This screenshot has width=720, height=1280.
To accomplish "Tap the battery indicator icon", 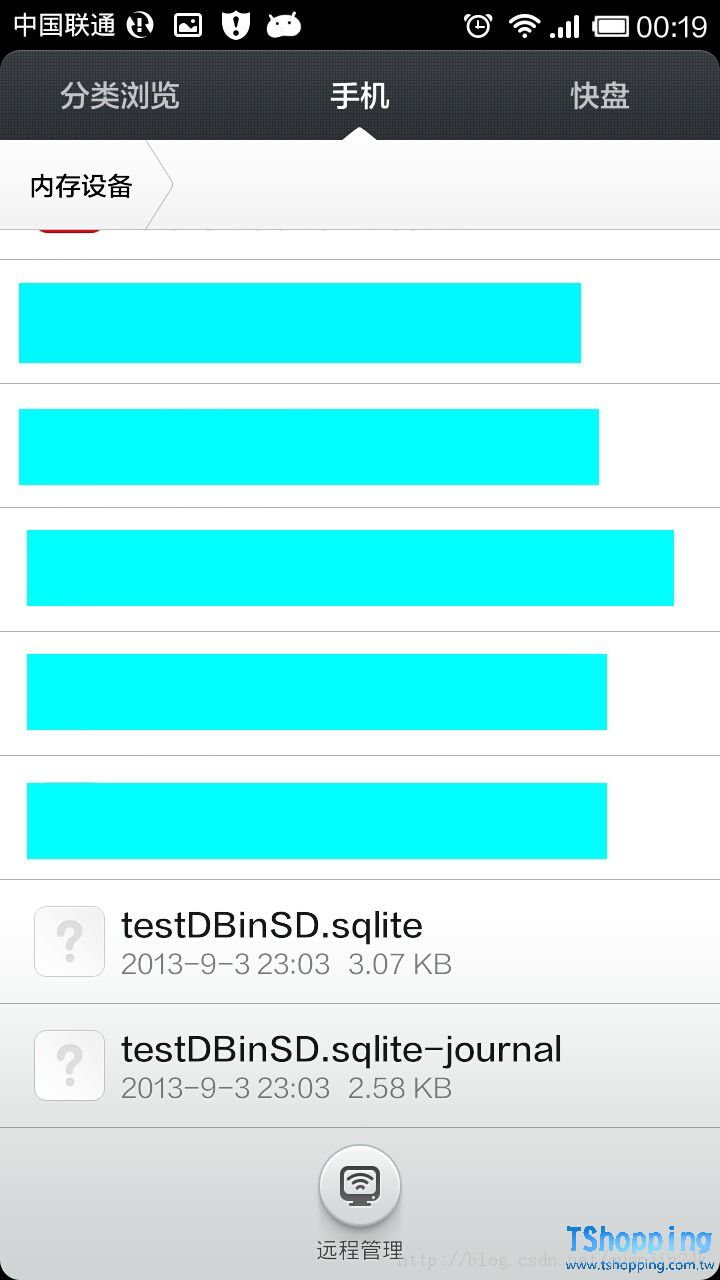I will click(x=610, y=26).
